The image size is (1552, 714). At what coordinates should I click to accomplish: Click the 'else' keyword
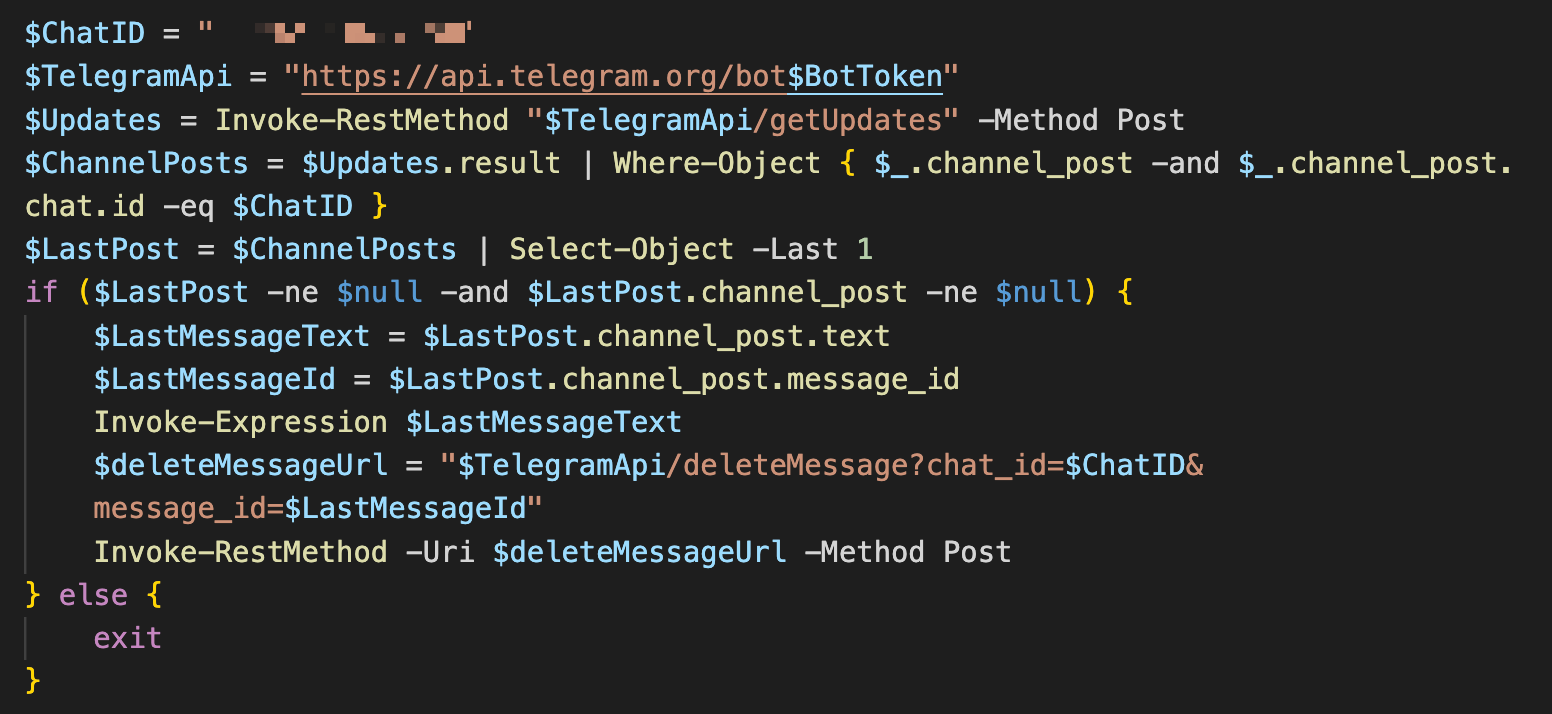[x=93, y=595]
